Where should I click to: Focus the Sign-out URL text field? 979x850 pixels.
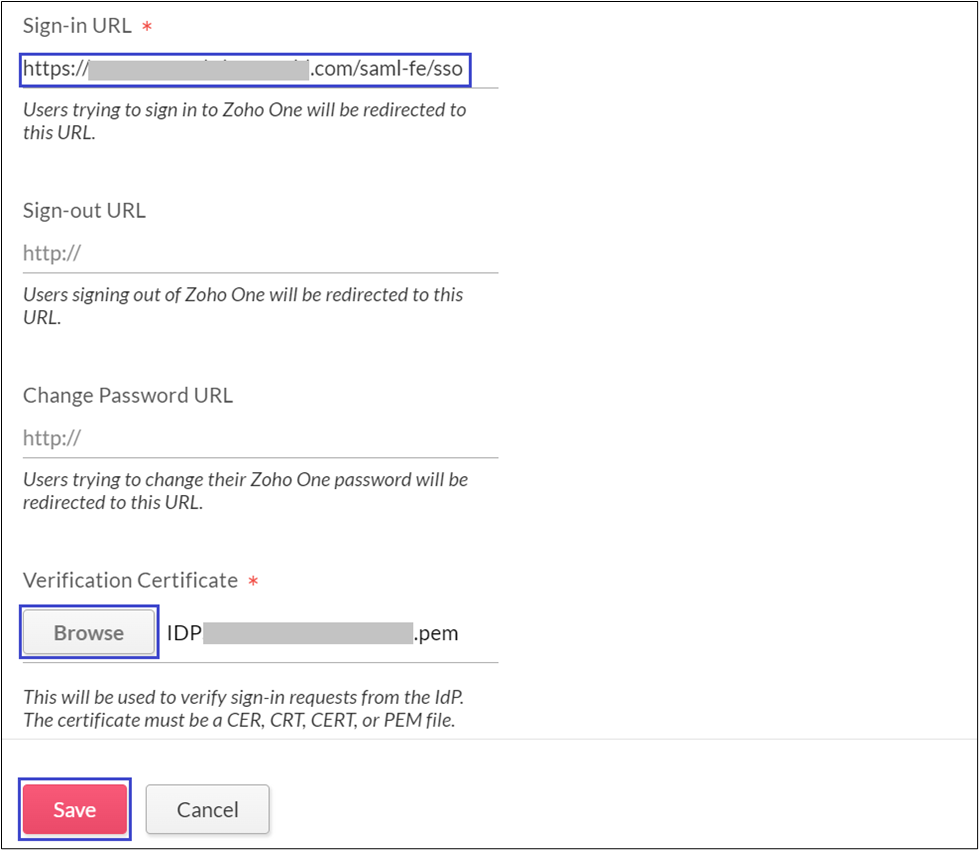point(260,254)
